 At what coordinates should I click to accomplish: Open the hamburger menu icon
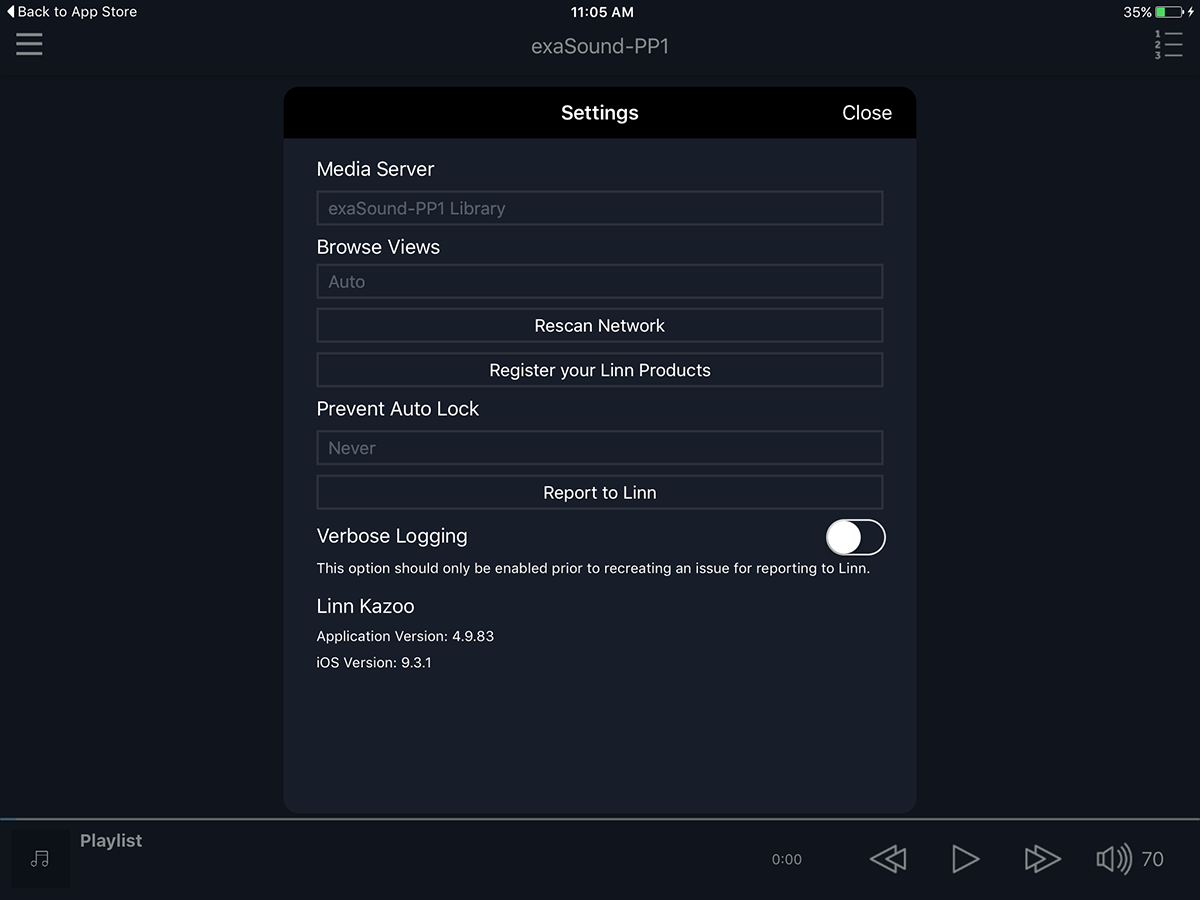click(x=29, y=44)
